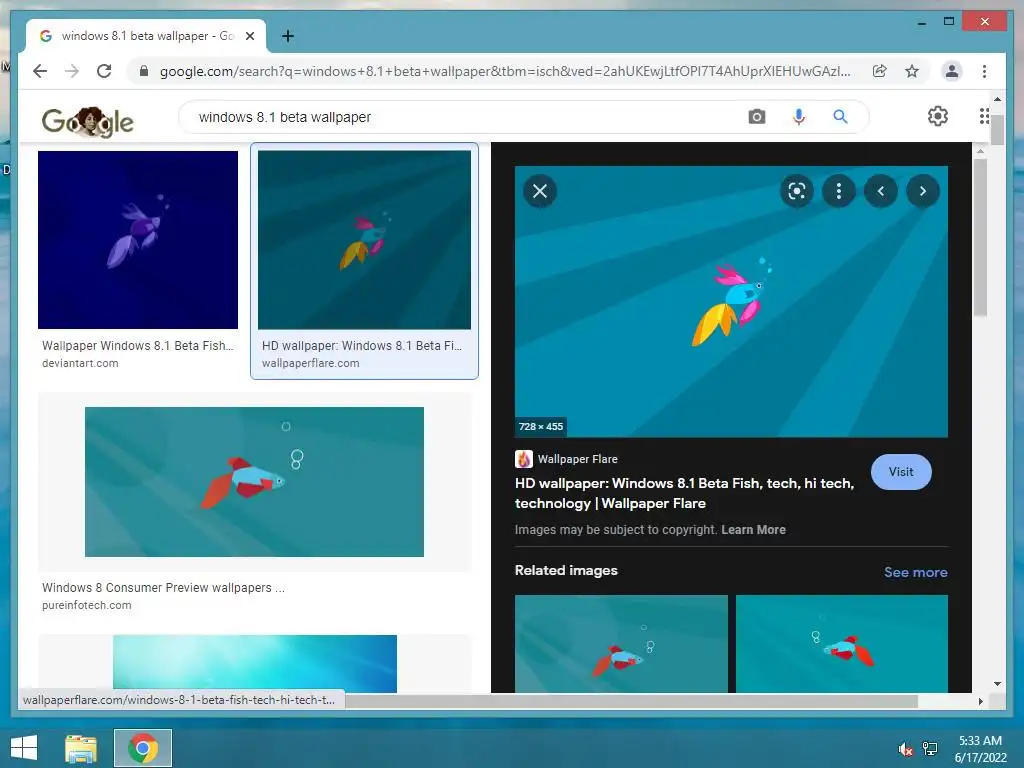Click the Wallpaper Flare flame favicon
Screen dimensions: 1024x768
click(x=524, y=459)
